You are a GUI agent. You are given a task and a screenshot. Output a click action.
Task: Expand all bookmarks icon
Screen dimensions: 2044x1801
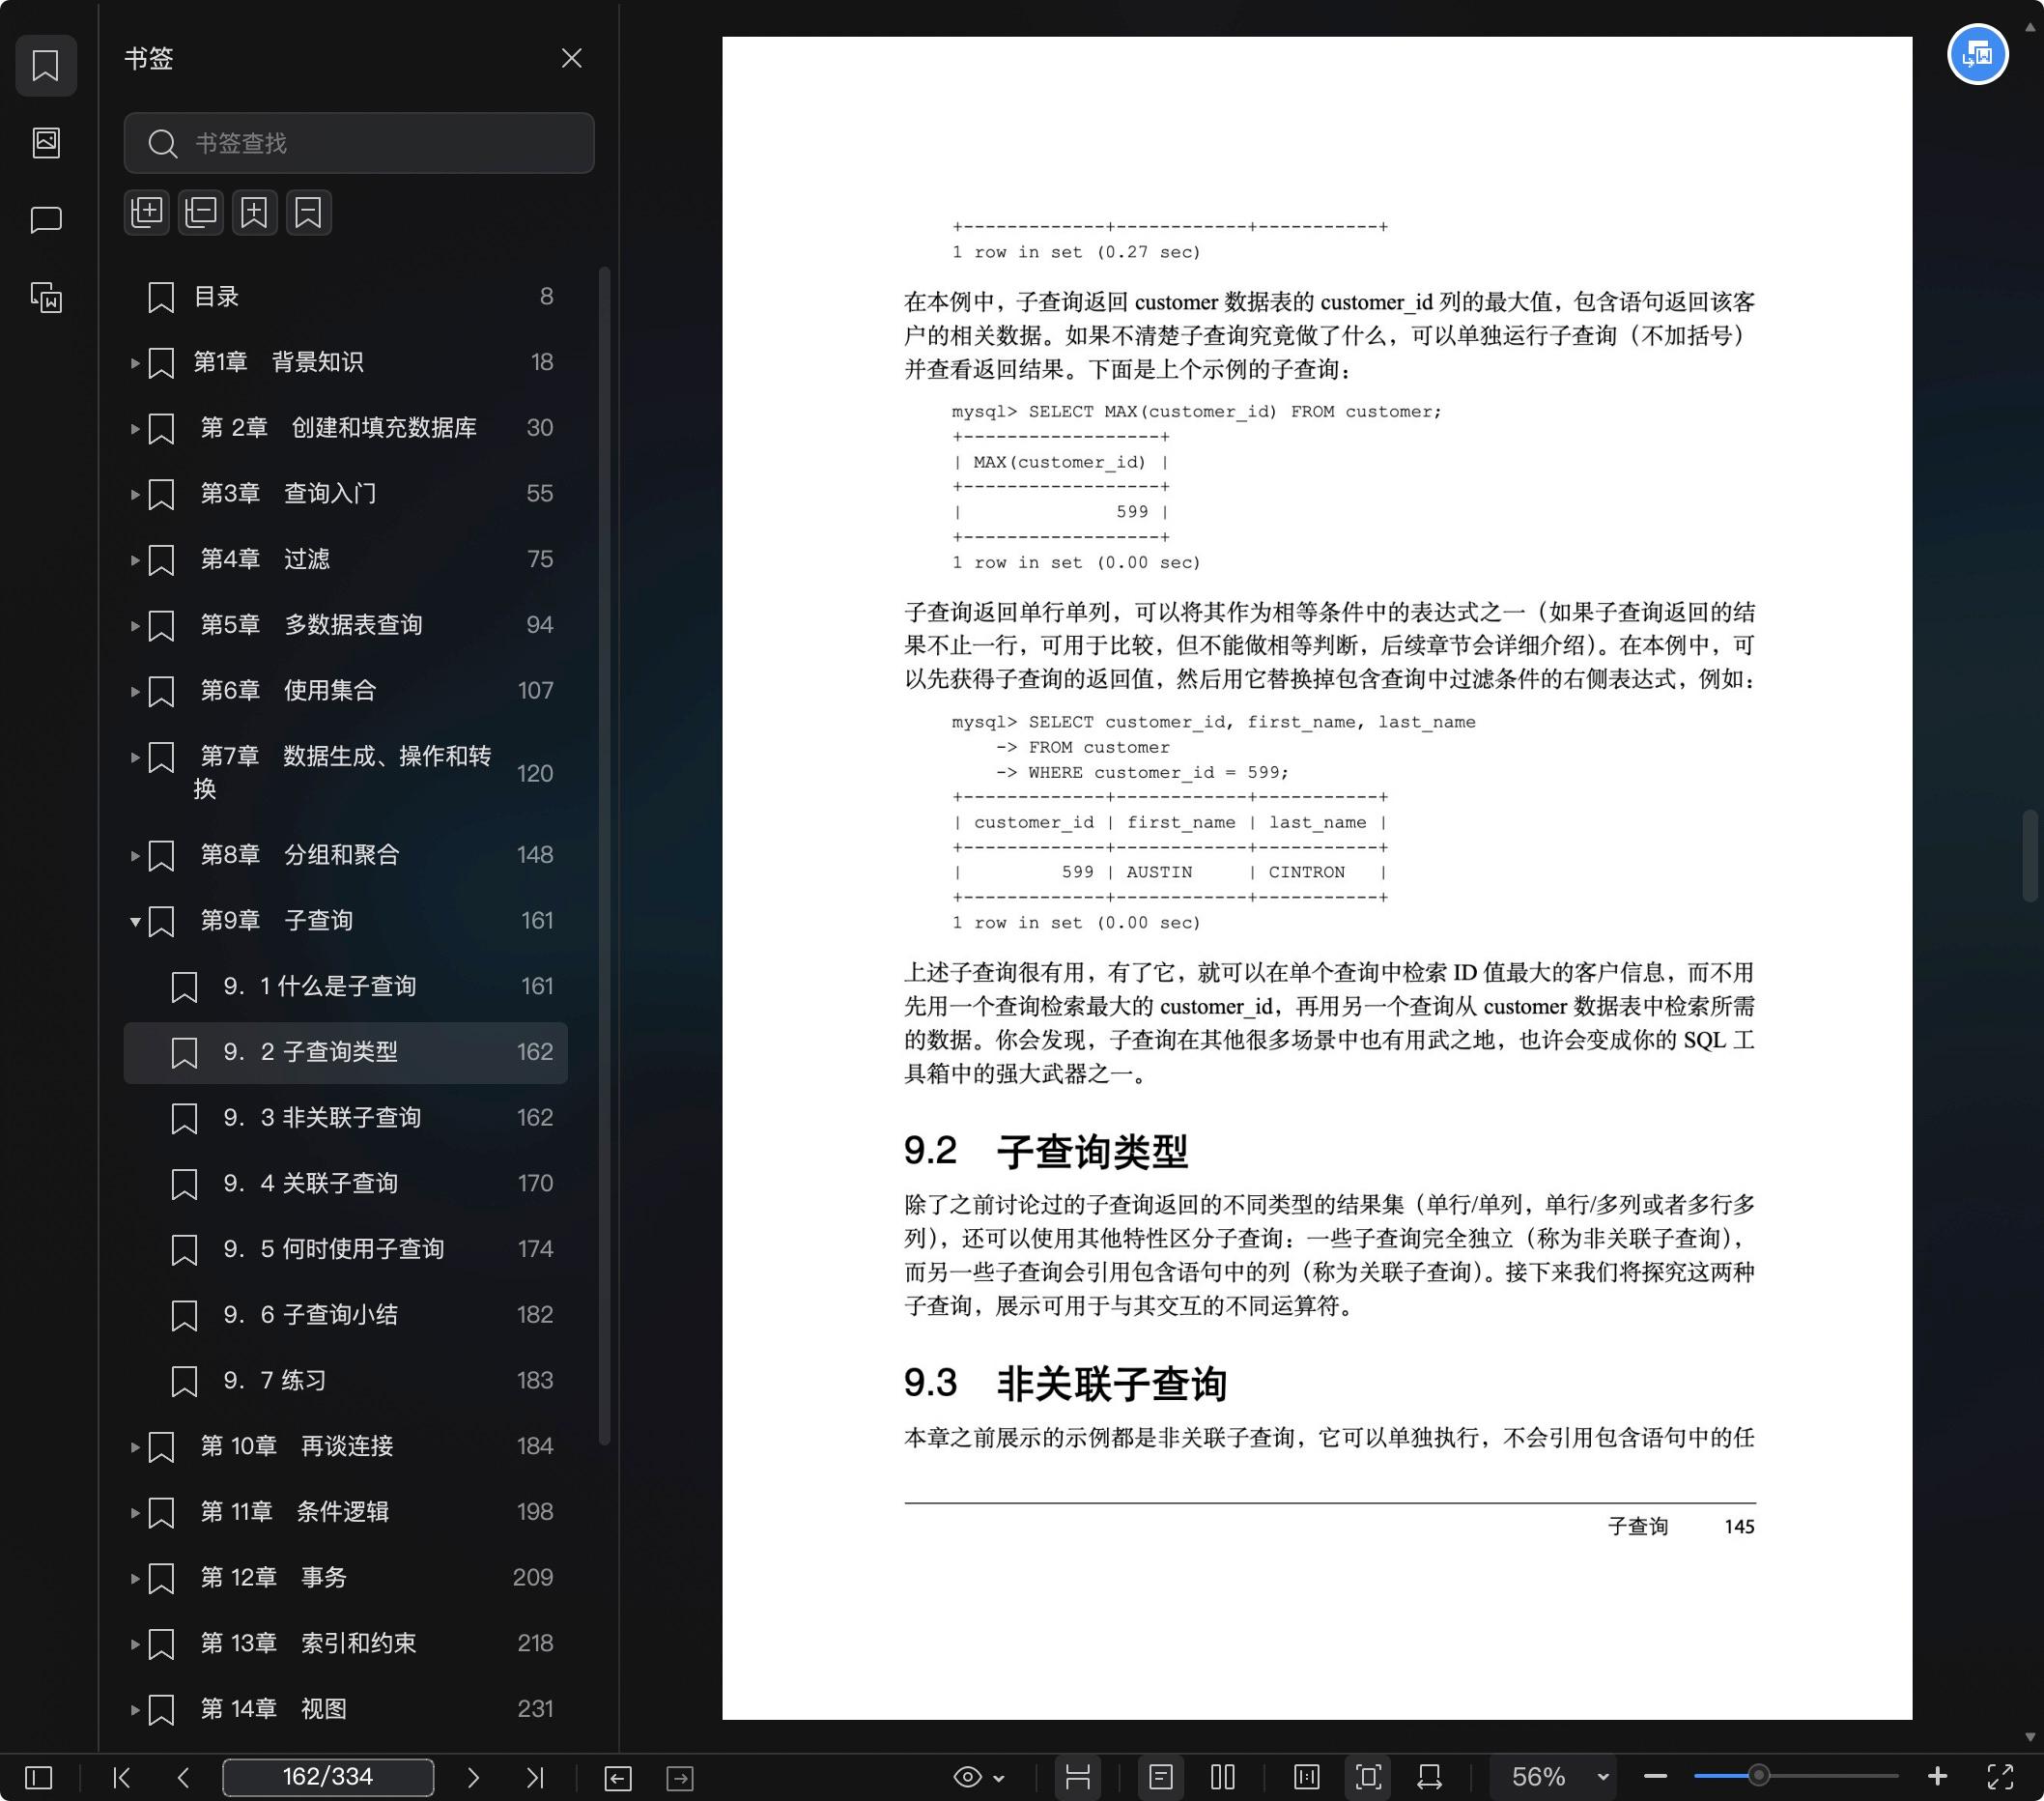click(x=147, y=212)
